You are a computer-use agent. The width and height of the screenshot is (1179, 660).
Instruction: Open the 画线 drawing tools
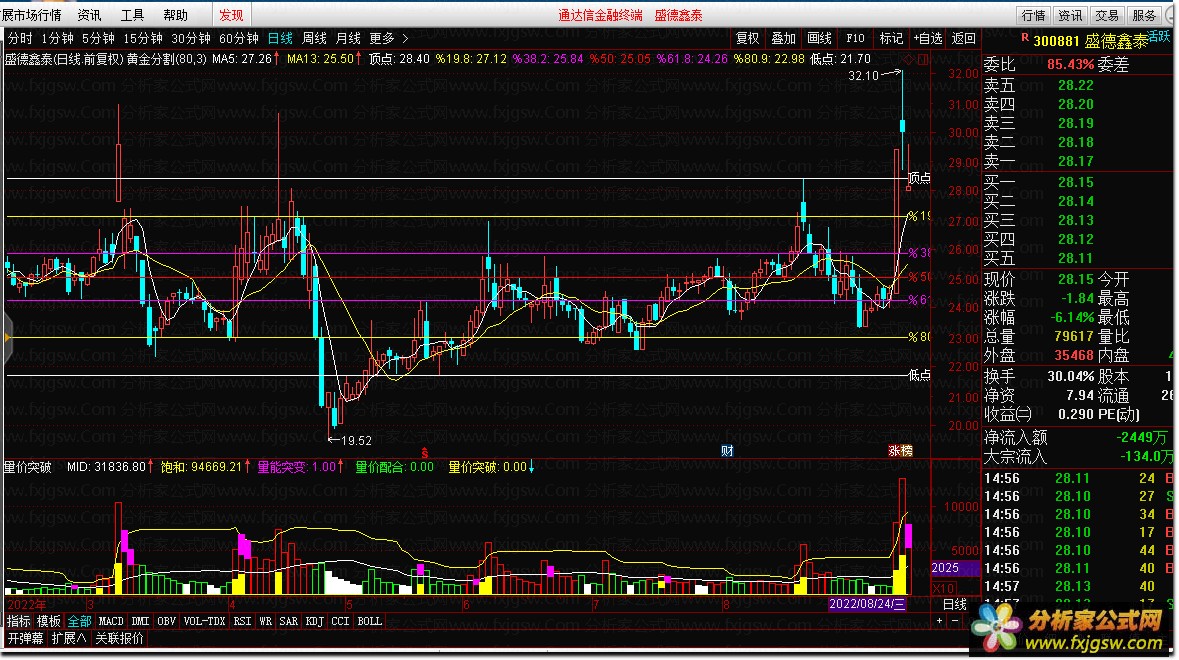(820, 38)
